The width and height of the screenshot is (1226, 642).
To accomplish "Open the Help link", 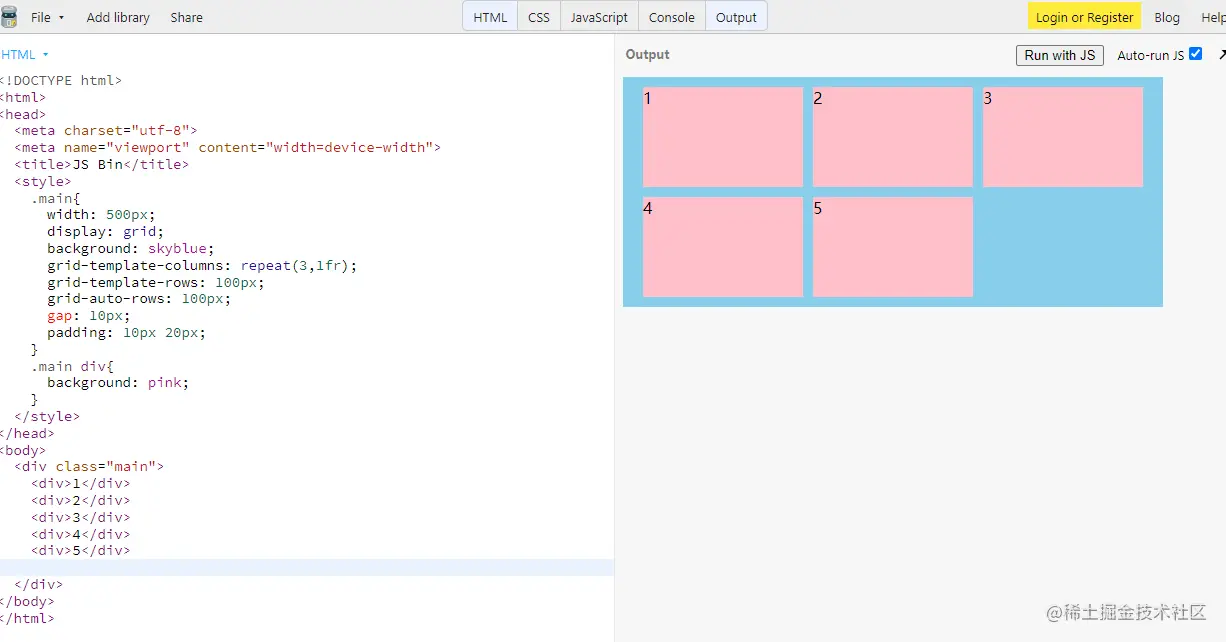I will 1212,17.
